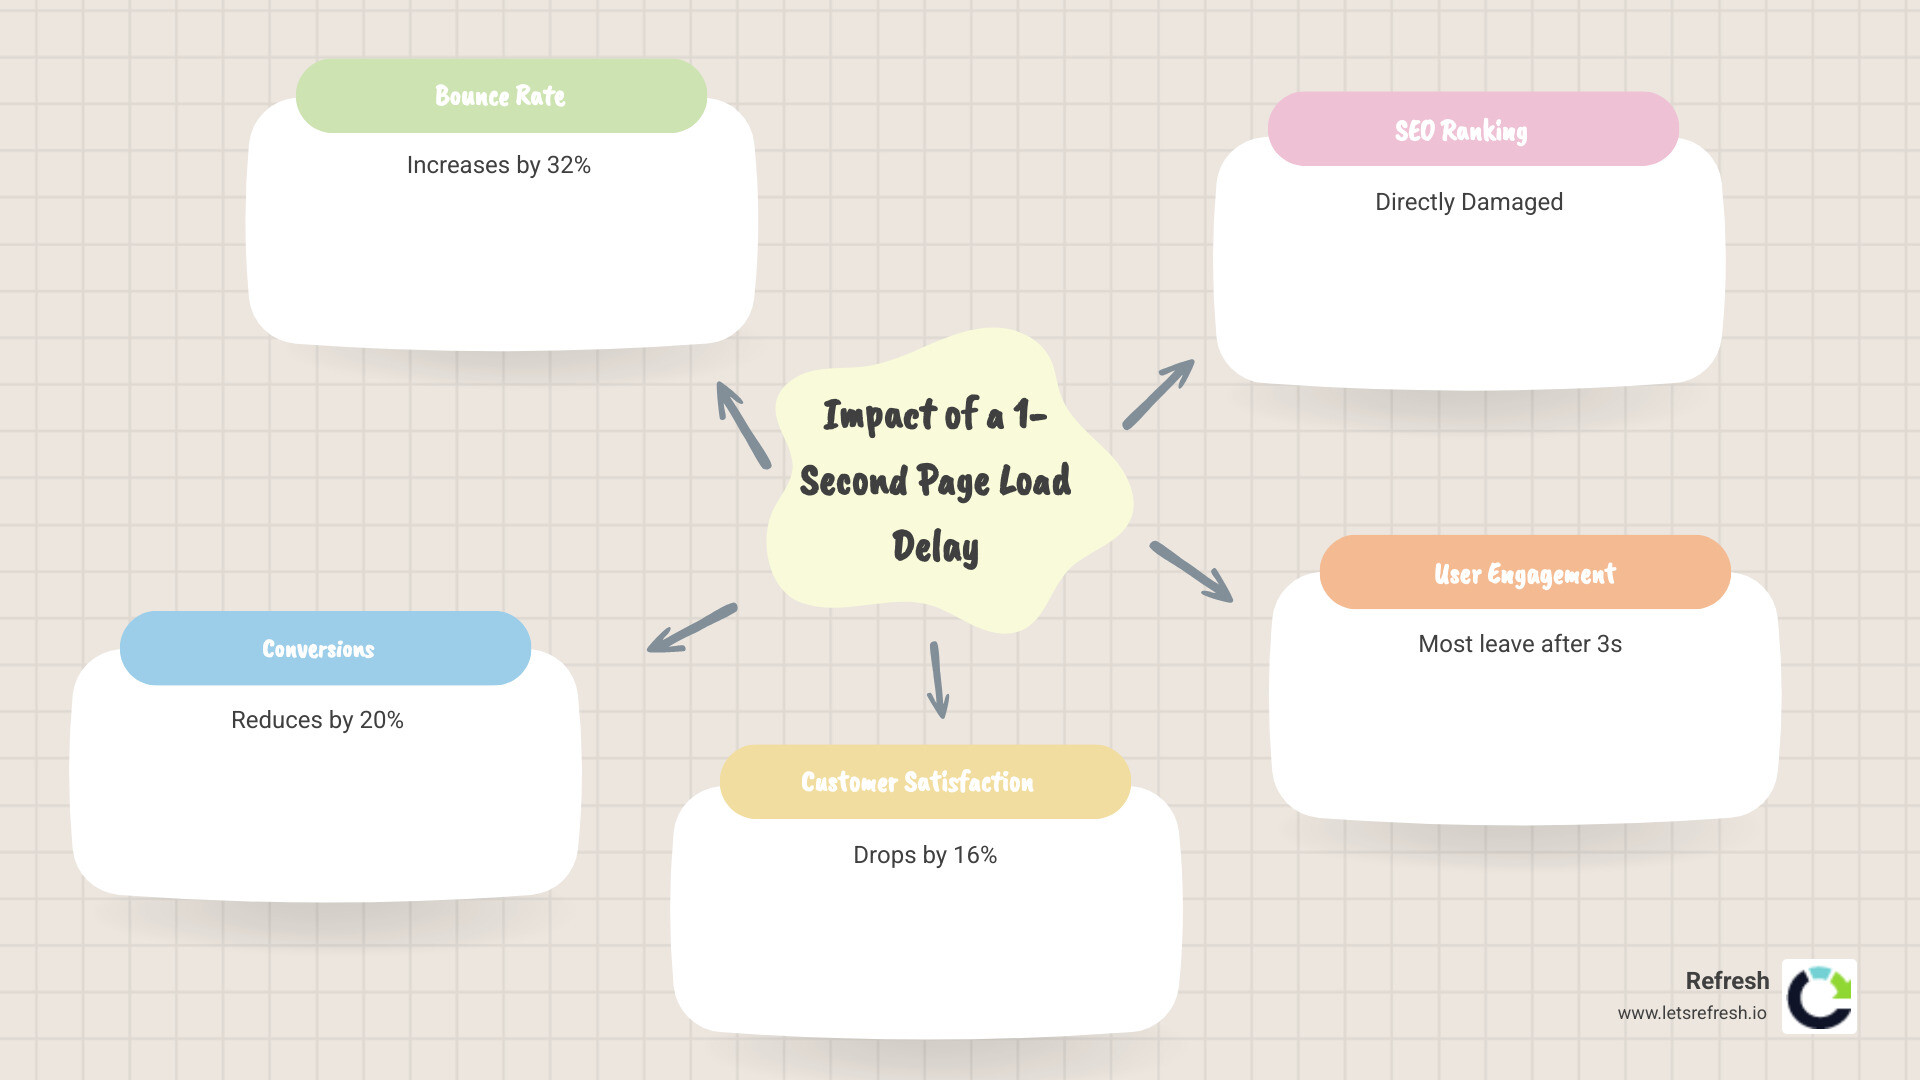Select the 'Bounce Rate' green pill label
The image size is (1920, 1080).
coord(500,96)
